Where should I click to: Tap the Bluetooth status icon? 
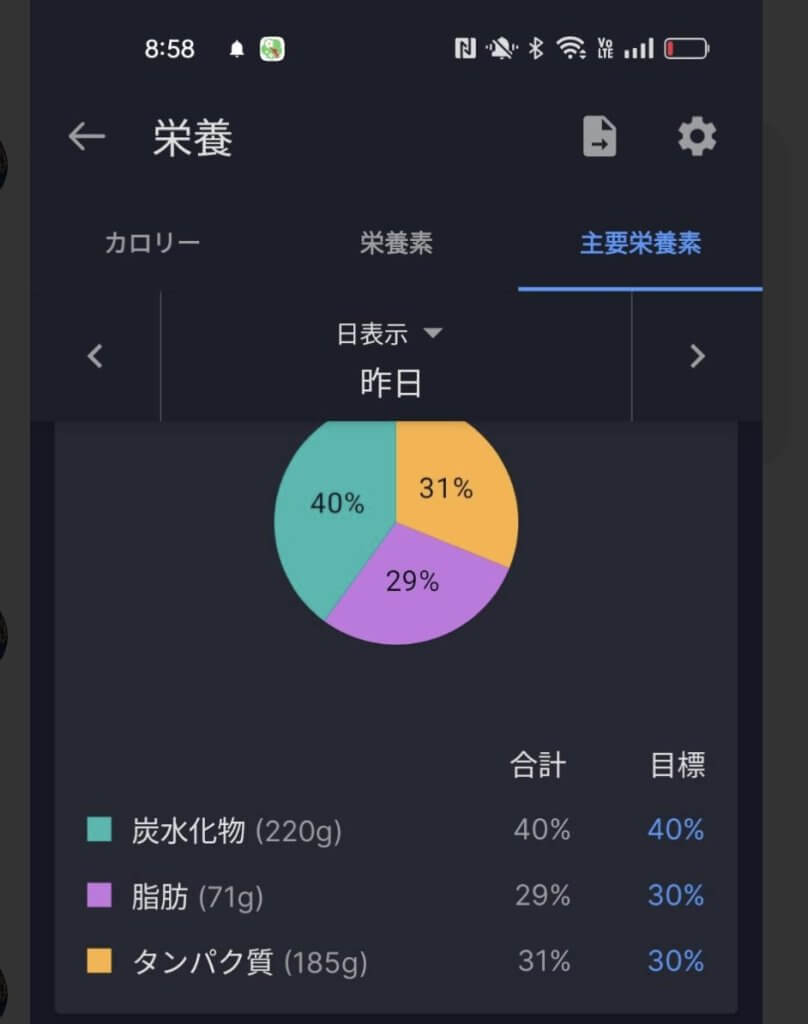536,48
